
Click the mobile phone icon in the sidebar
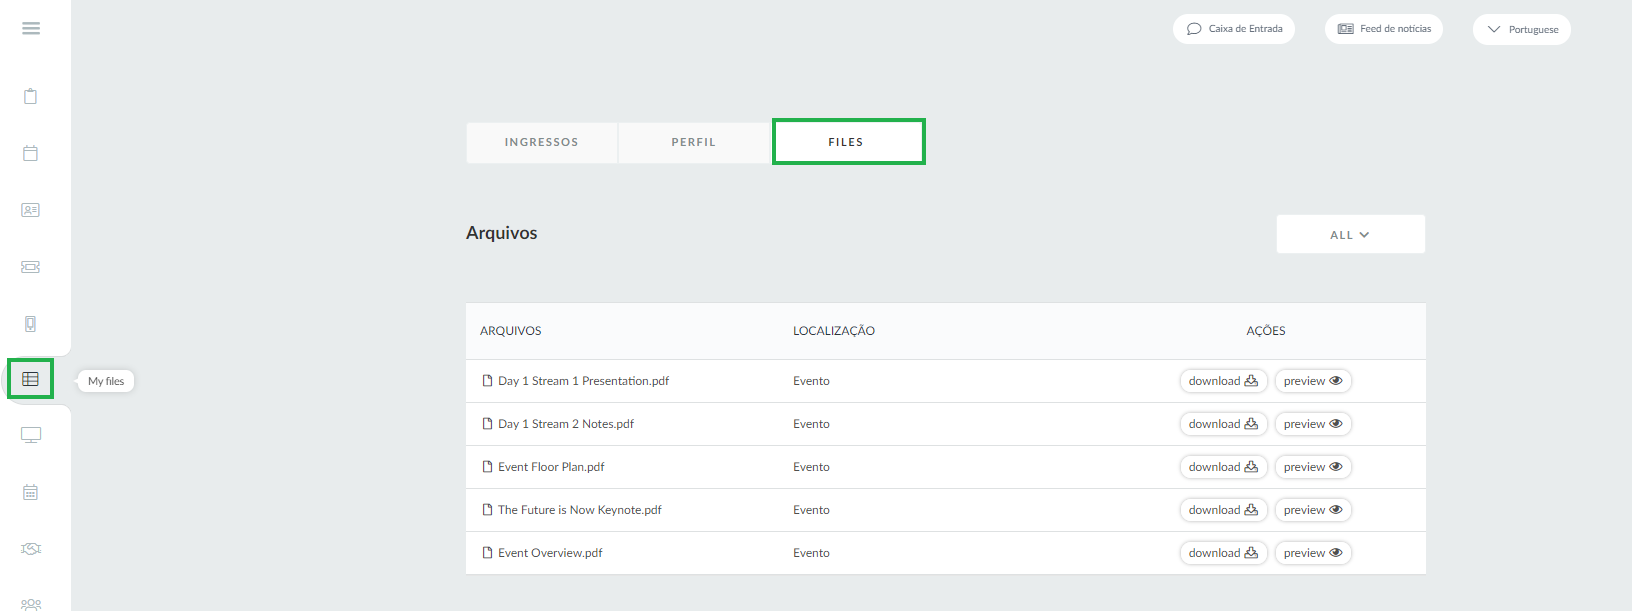point(31,324)
